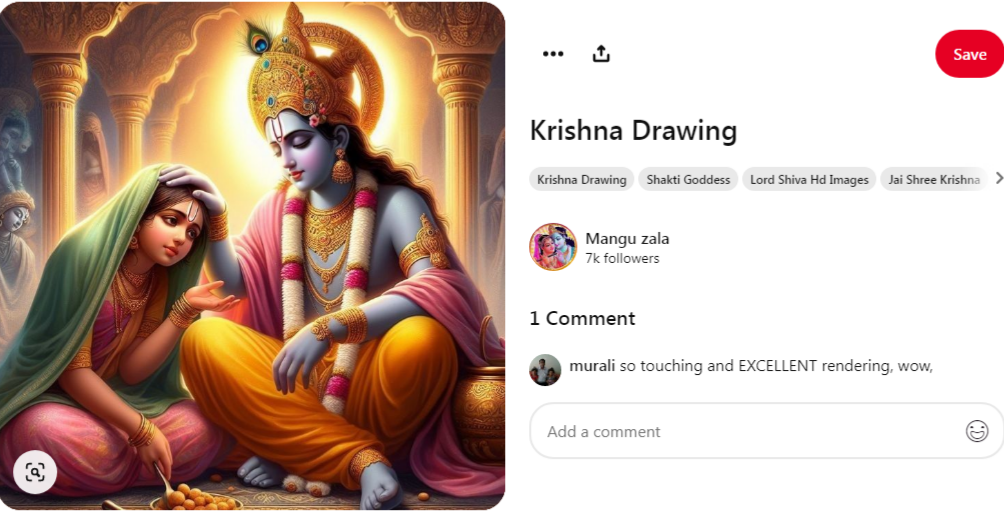The width and height of the screenshot is (1004, 517).
Task: Open visual search lens on image
Action: tap(35, 472)
